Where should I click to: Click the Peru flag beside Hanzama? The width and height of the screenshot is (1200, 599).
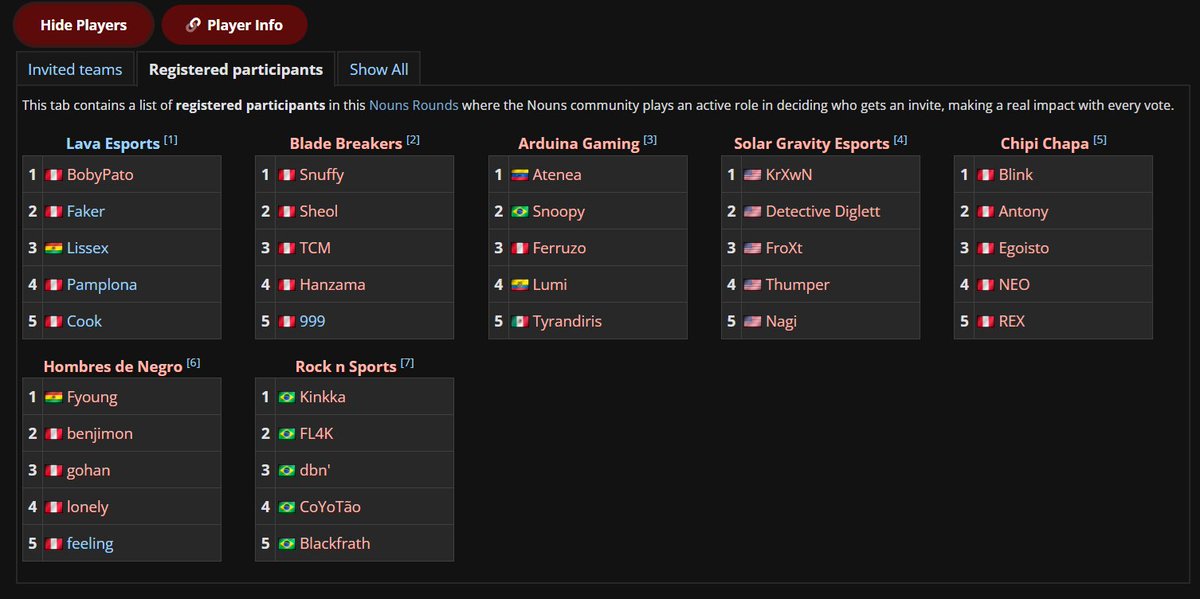coord(287,285)
